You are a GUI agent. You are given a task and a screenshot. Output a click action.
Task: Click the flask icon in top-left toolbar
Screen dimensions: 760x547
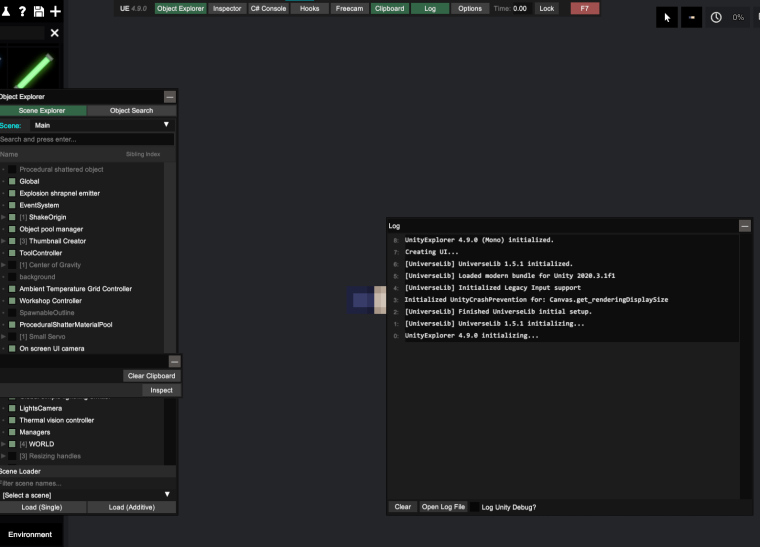tap(6, 11)
